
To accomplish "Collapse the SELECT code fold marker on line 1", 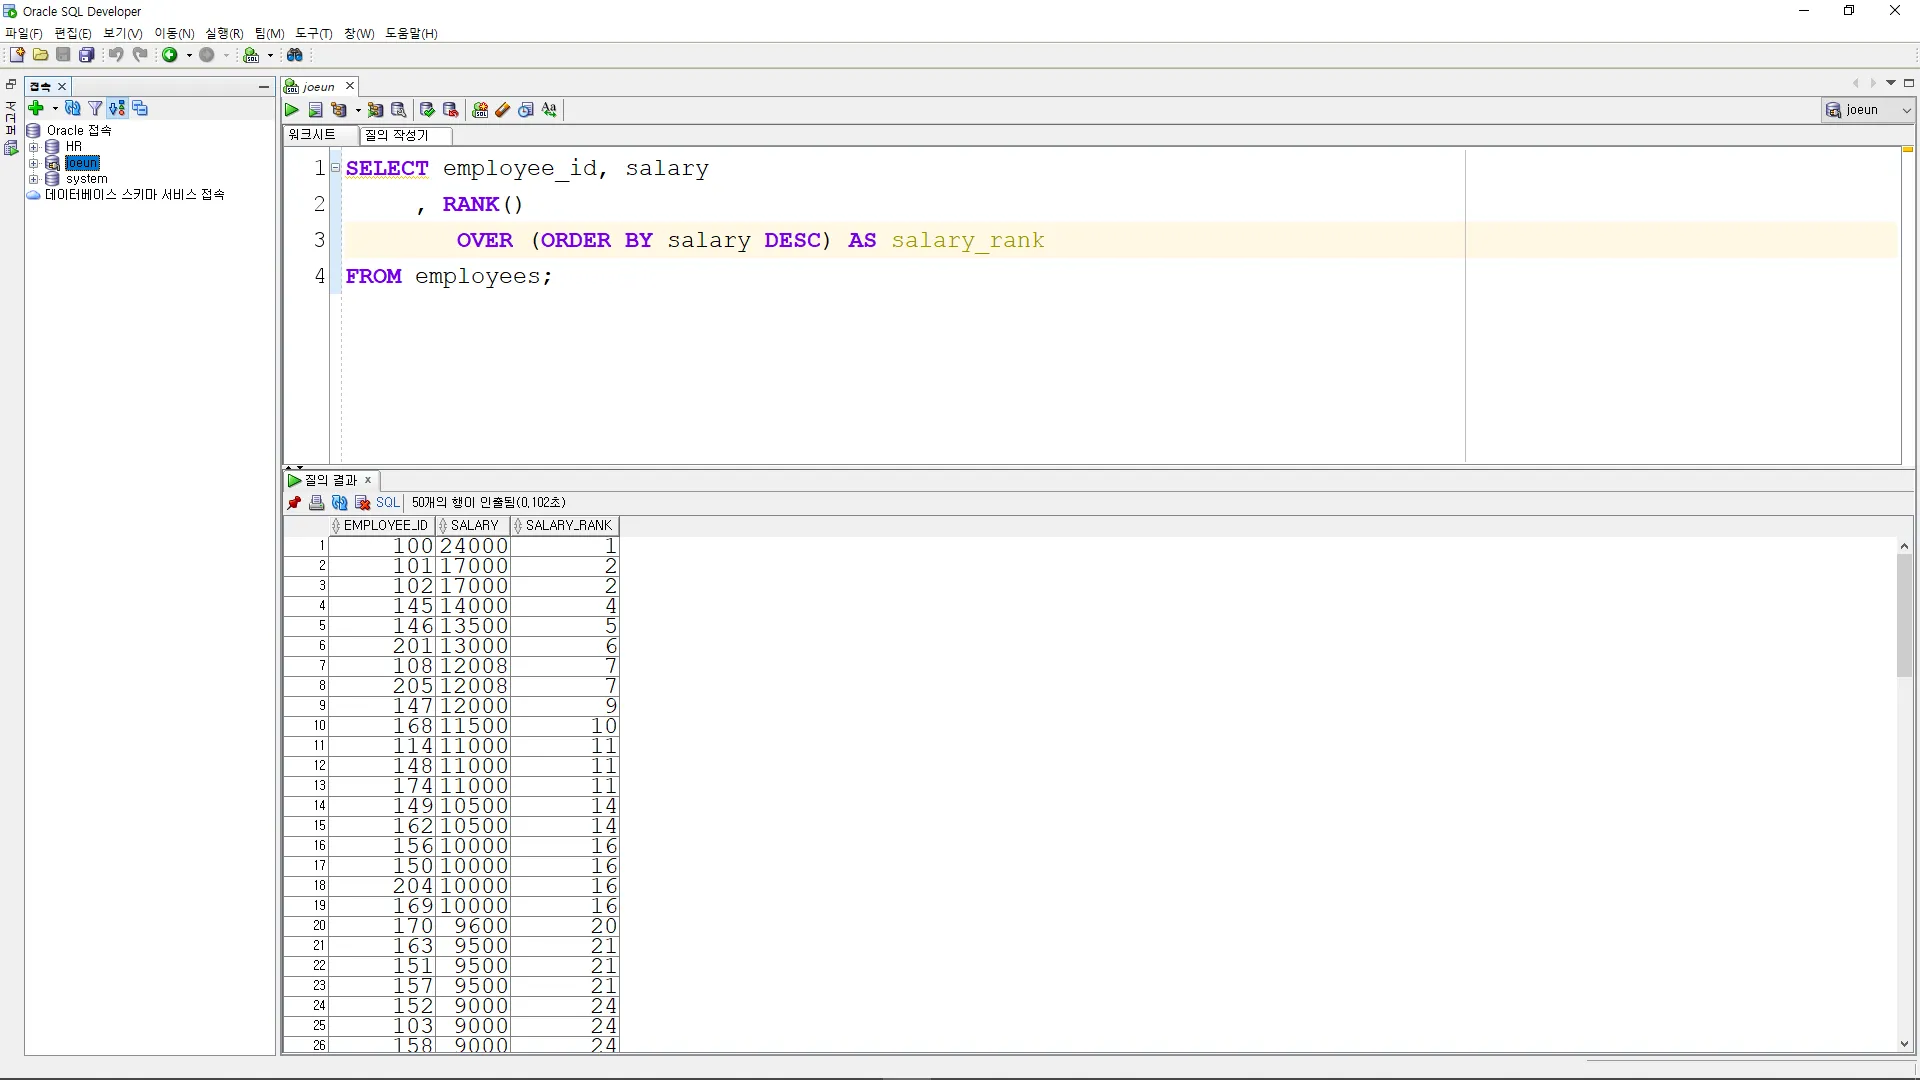I will point(336,168).
